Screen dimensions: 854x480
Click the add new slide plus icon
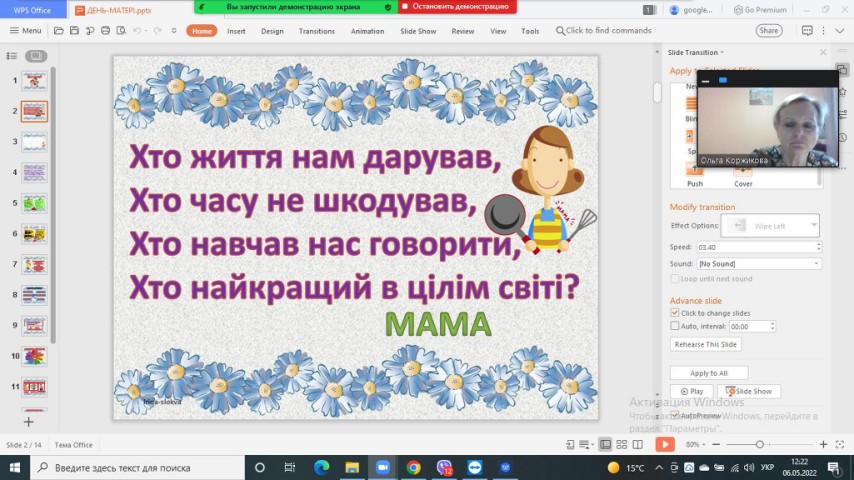(28, 422)
